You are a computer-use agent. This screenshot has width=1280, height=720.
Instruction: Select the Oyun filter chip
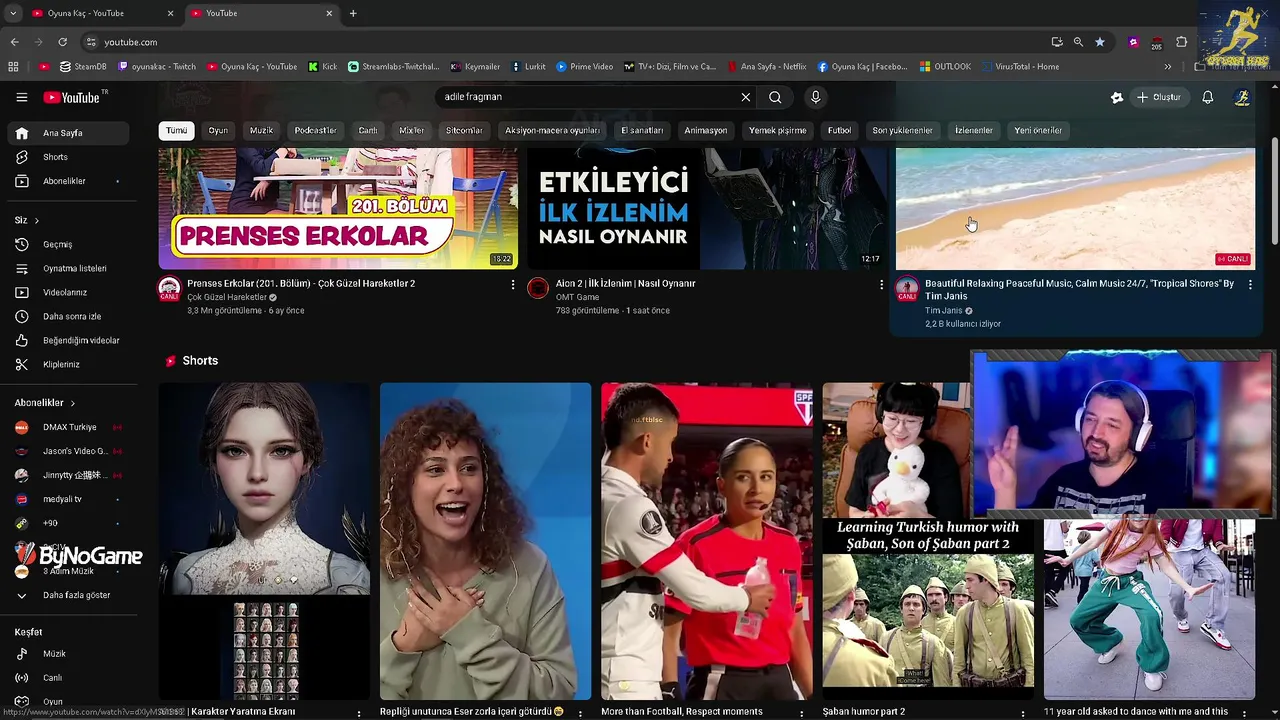coord(218,131)
